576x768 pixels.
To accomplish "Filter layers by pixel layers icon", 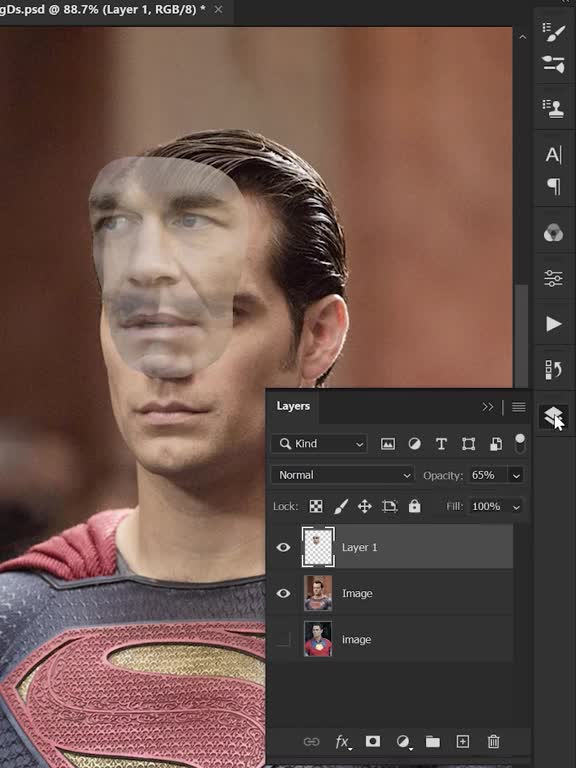I will [x=387, y=444].
